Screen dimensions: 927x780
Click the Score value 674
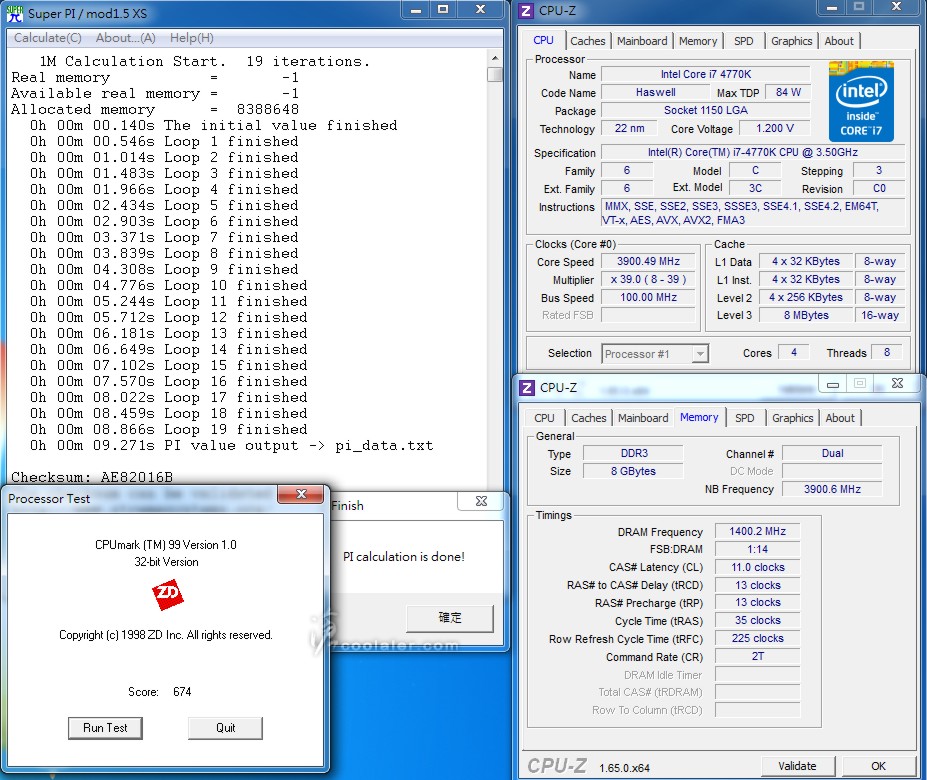[x=182, y=692]
